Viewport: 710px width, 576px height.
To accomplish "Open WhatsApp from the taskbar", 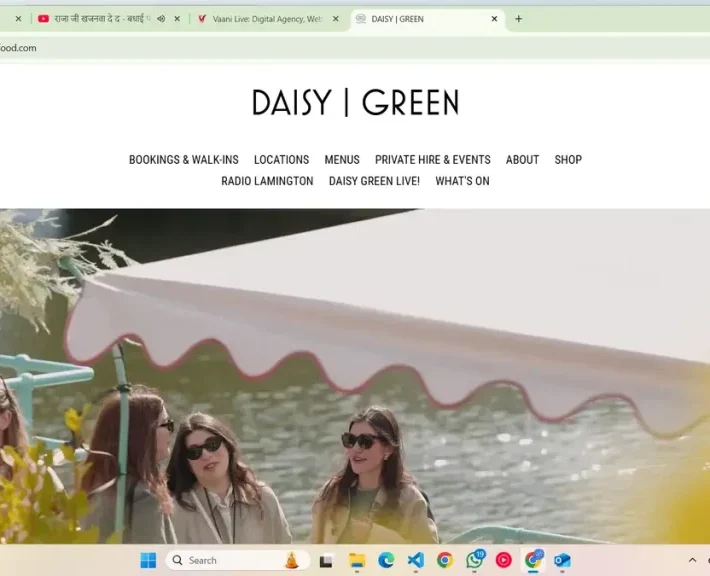I will pos(475,560).
